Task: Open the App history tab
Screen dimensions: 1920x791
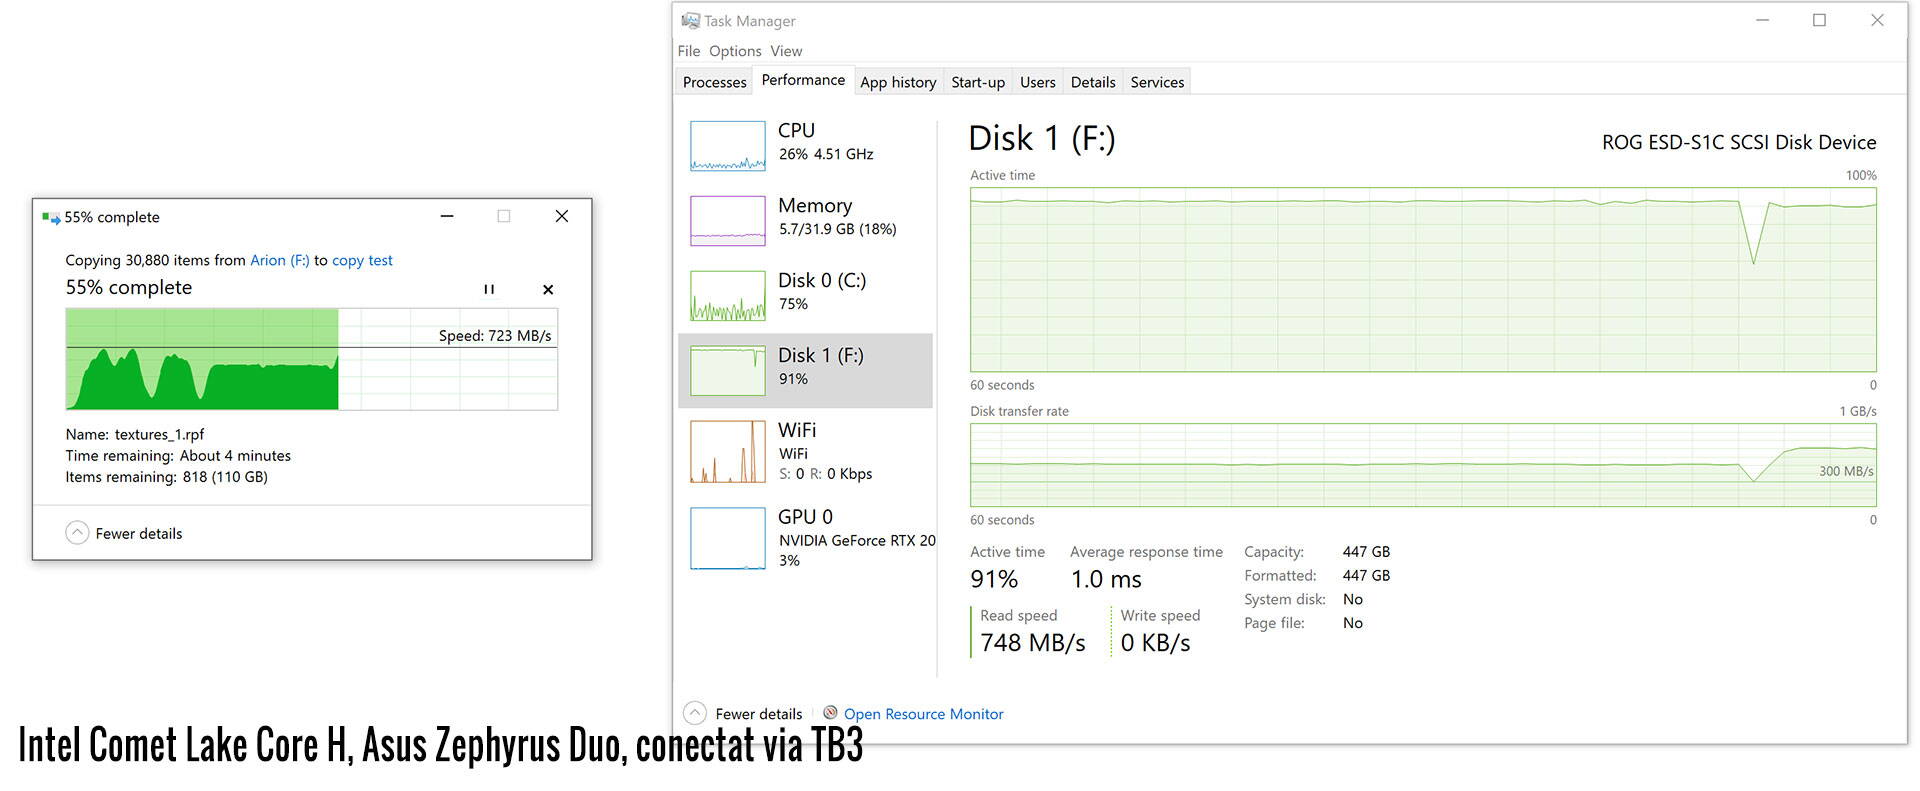Action: [x=898, y=82]
